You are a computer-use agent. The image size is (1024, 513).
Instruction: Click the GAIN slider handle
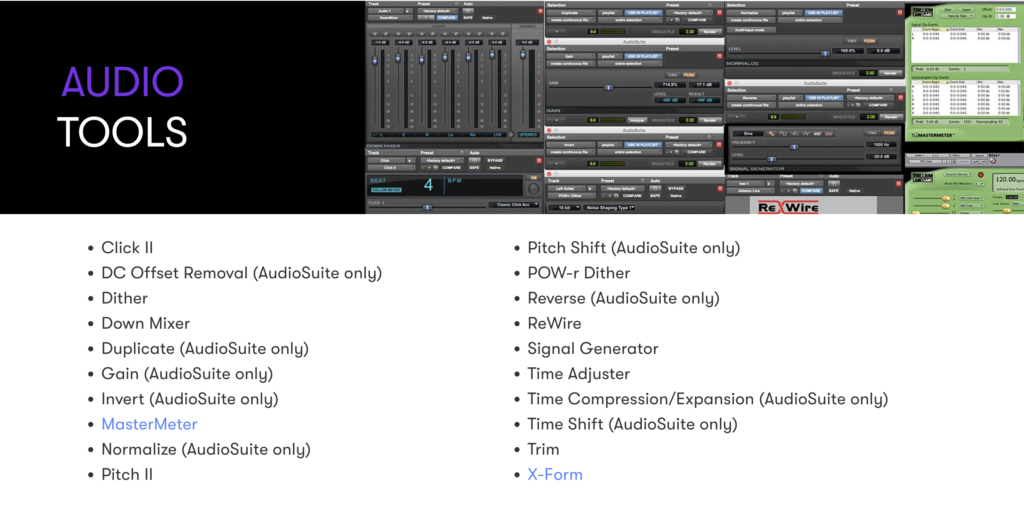(608, 87)
